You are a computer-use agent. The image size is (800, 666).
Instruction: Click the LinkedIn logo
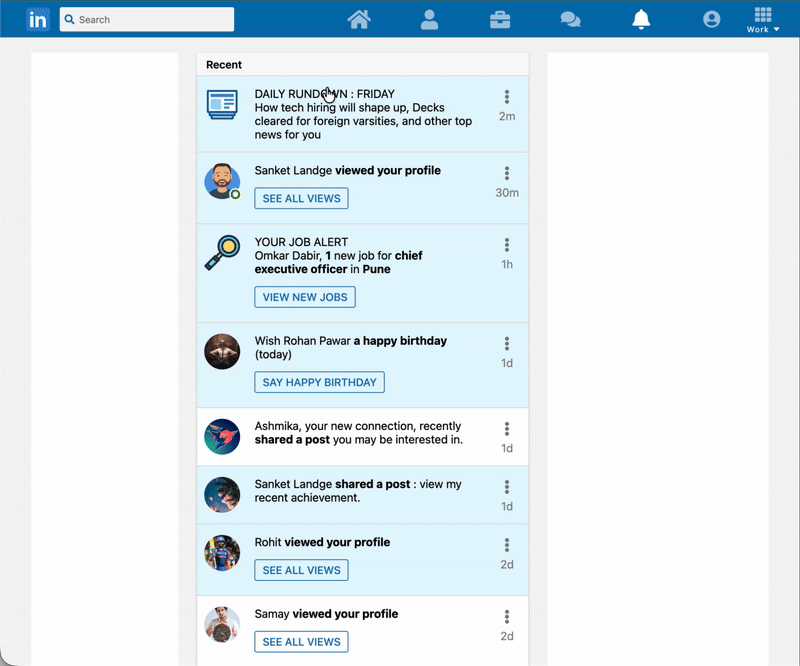tap(38, 18)
